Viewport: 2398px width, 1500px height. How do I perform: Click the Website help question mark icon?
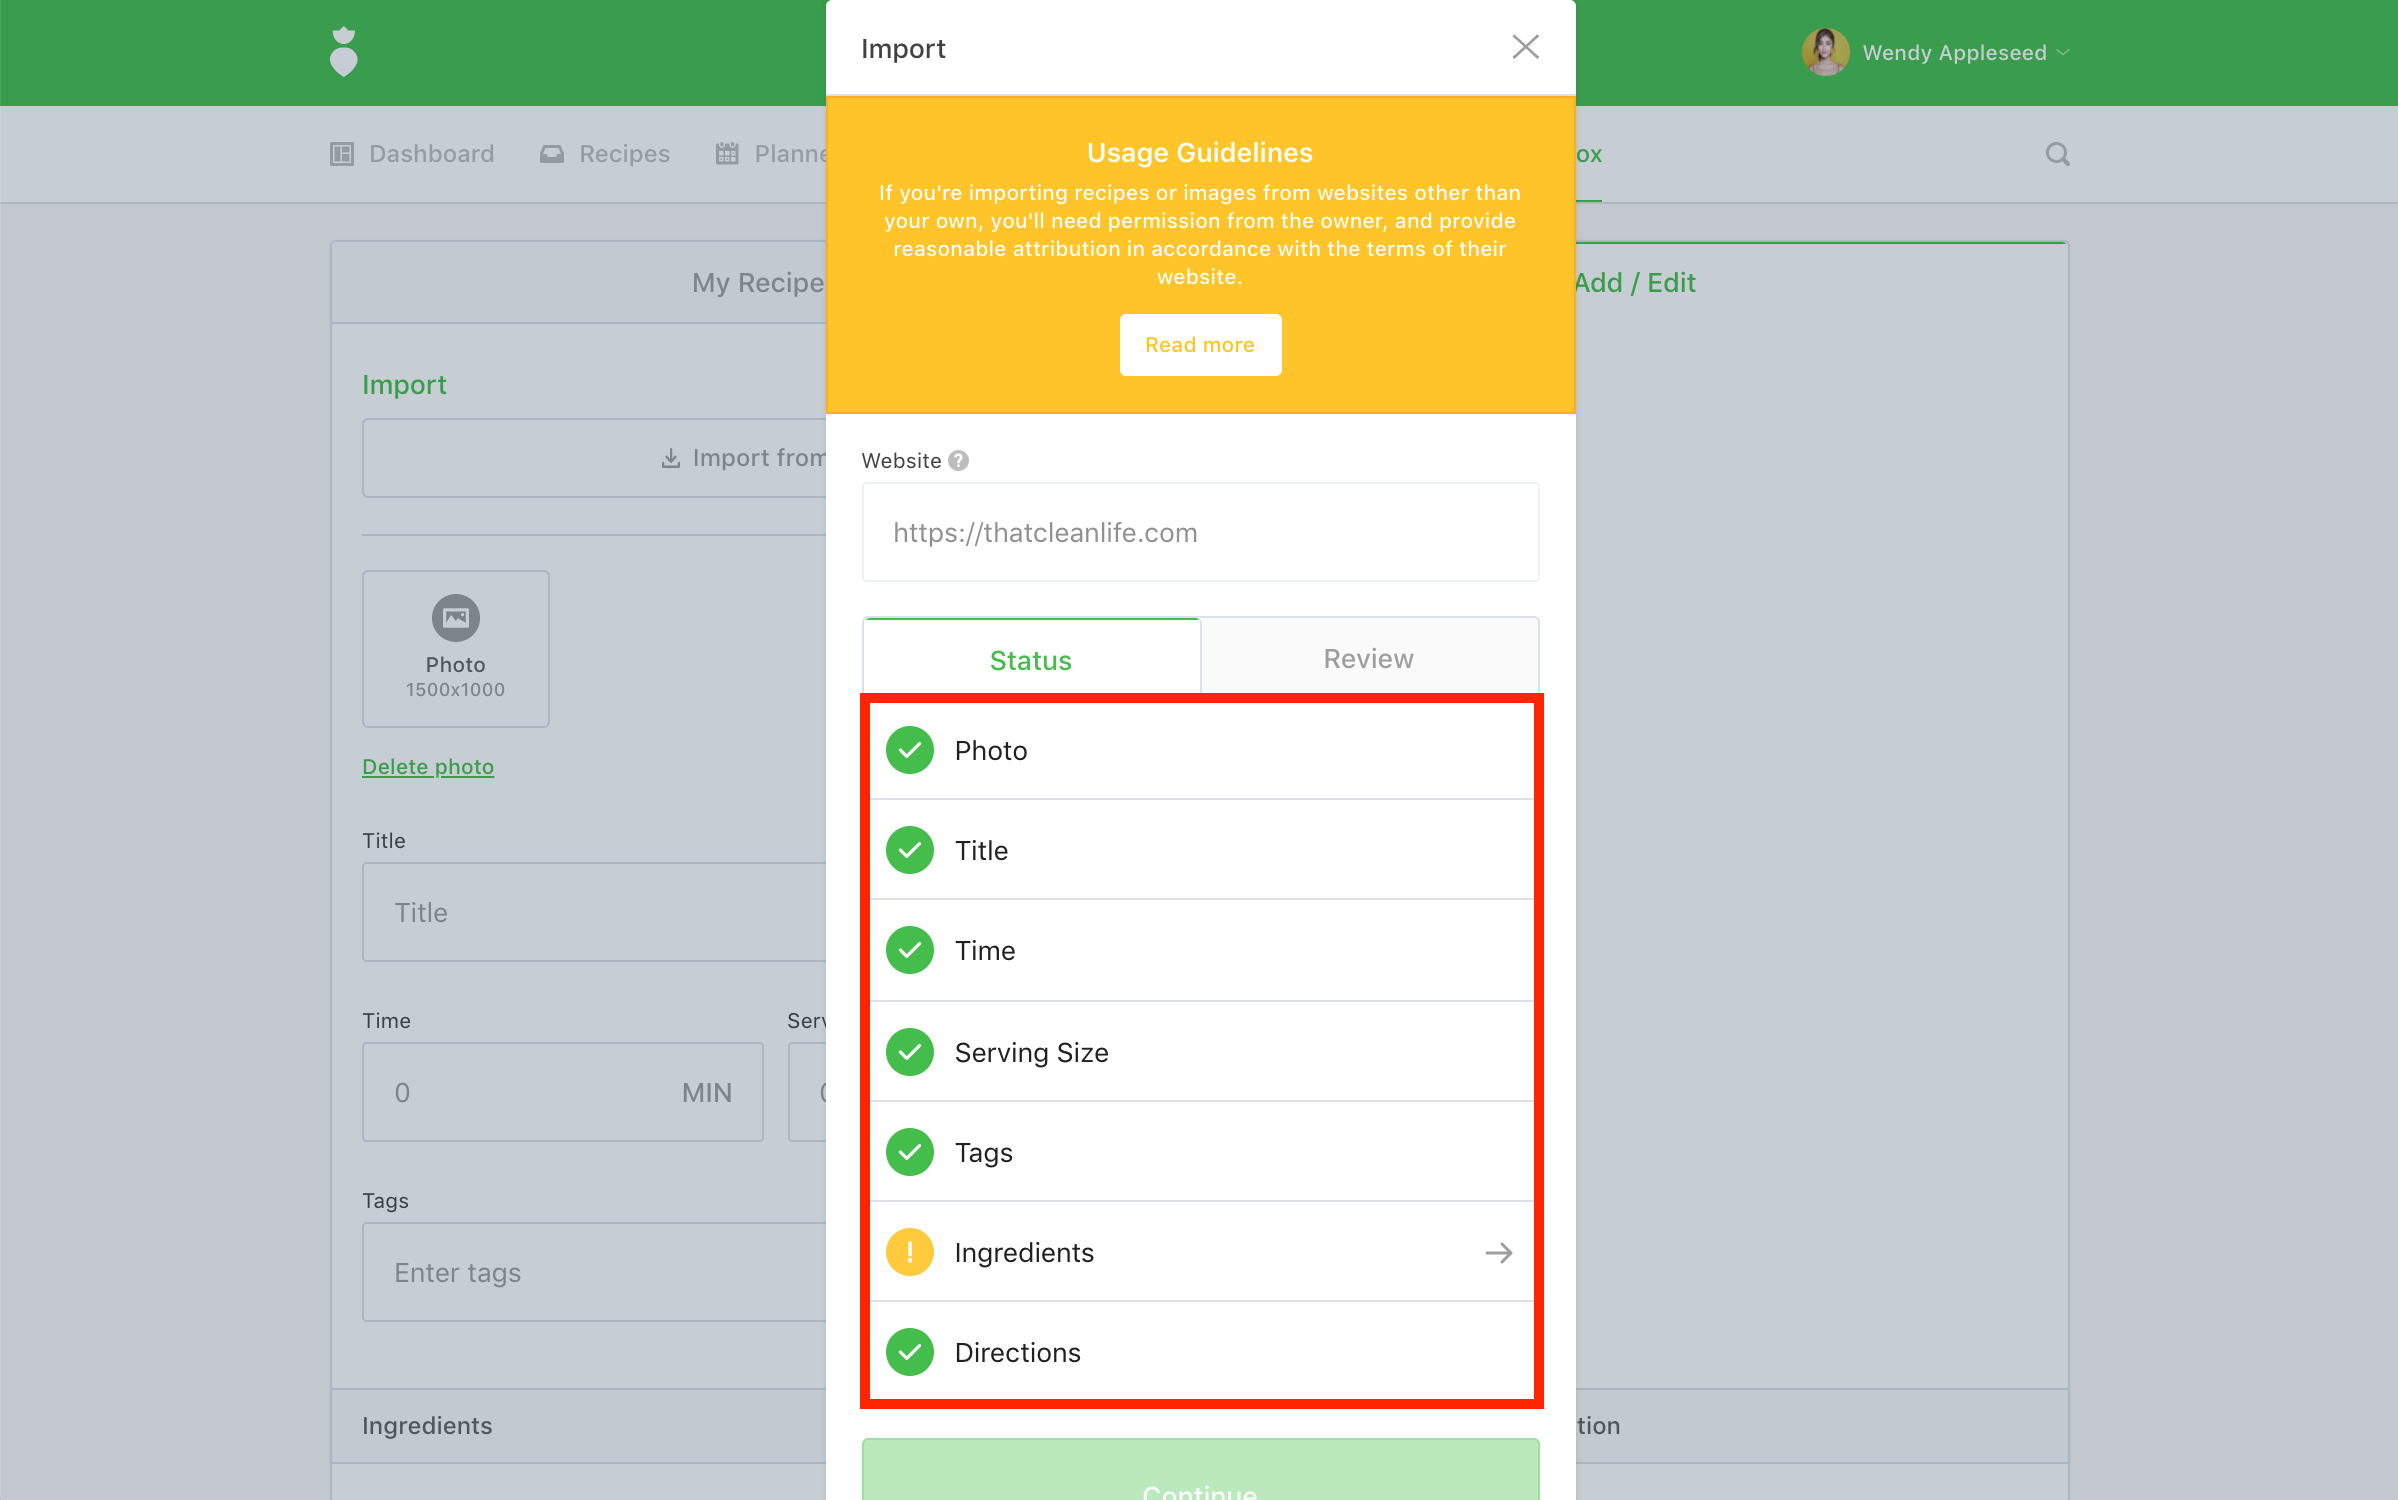click(x=958, y=461)
